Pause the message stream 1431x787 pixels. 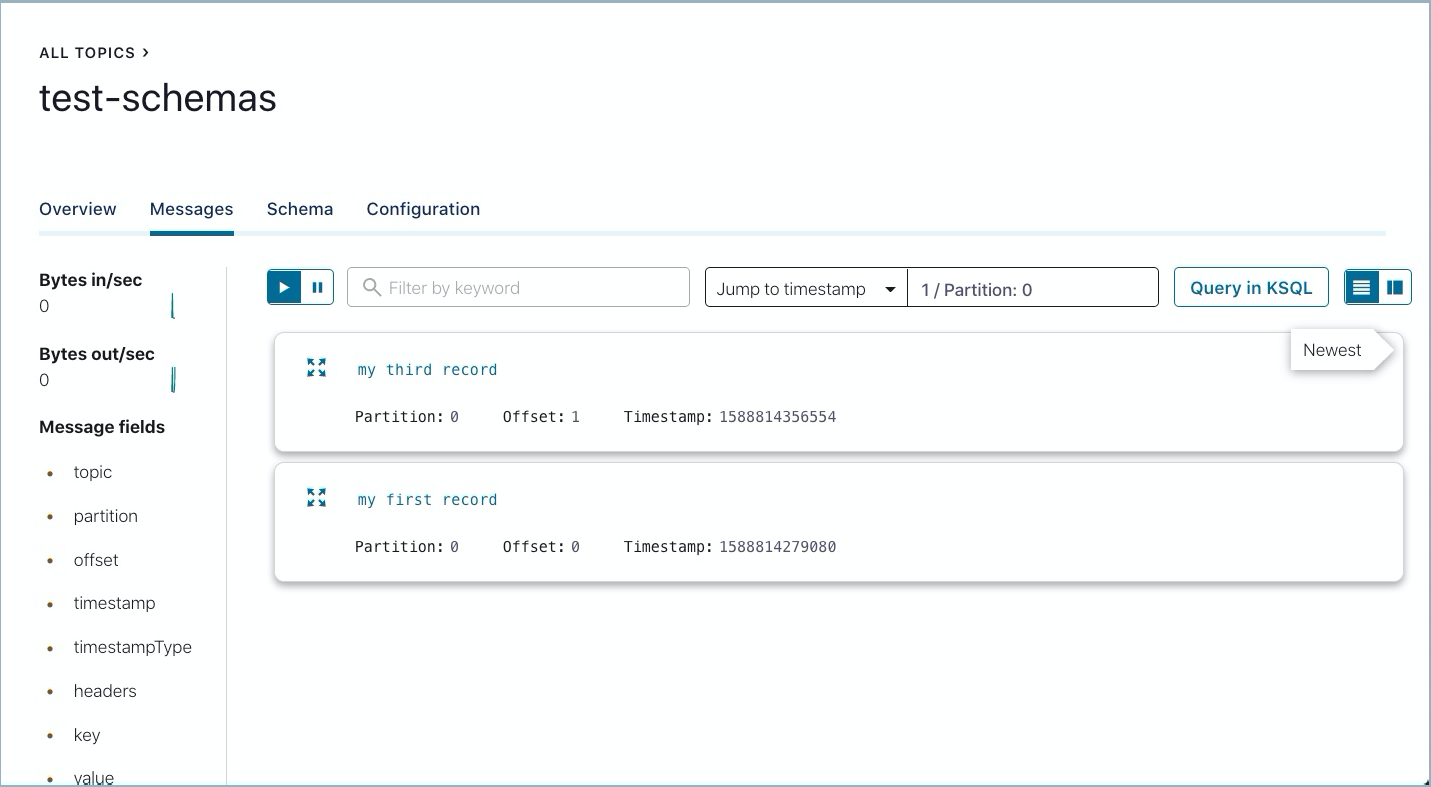click(x=317, y=288)
